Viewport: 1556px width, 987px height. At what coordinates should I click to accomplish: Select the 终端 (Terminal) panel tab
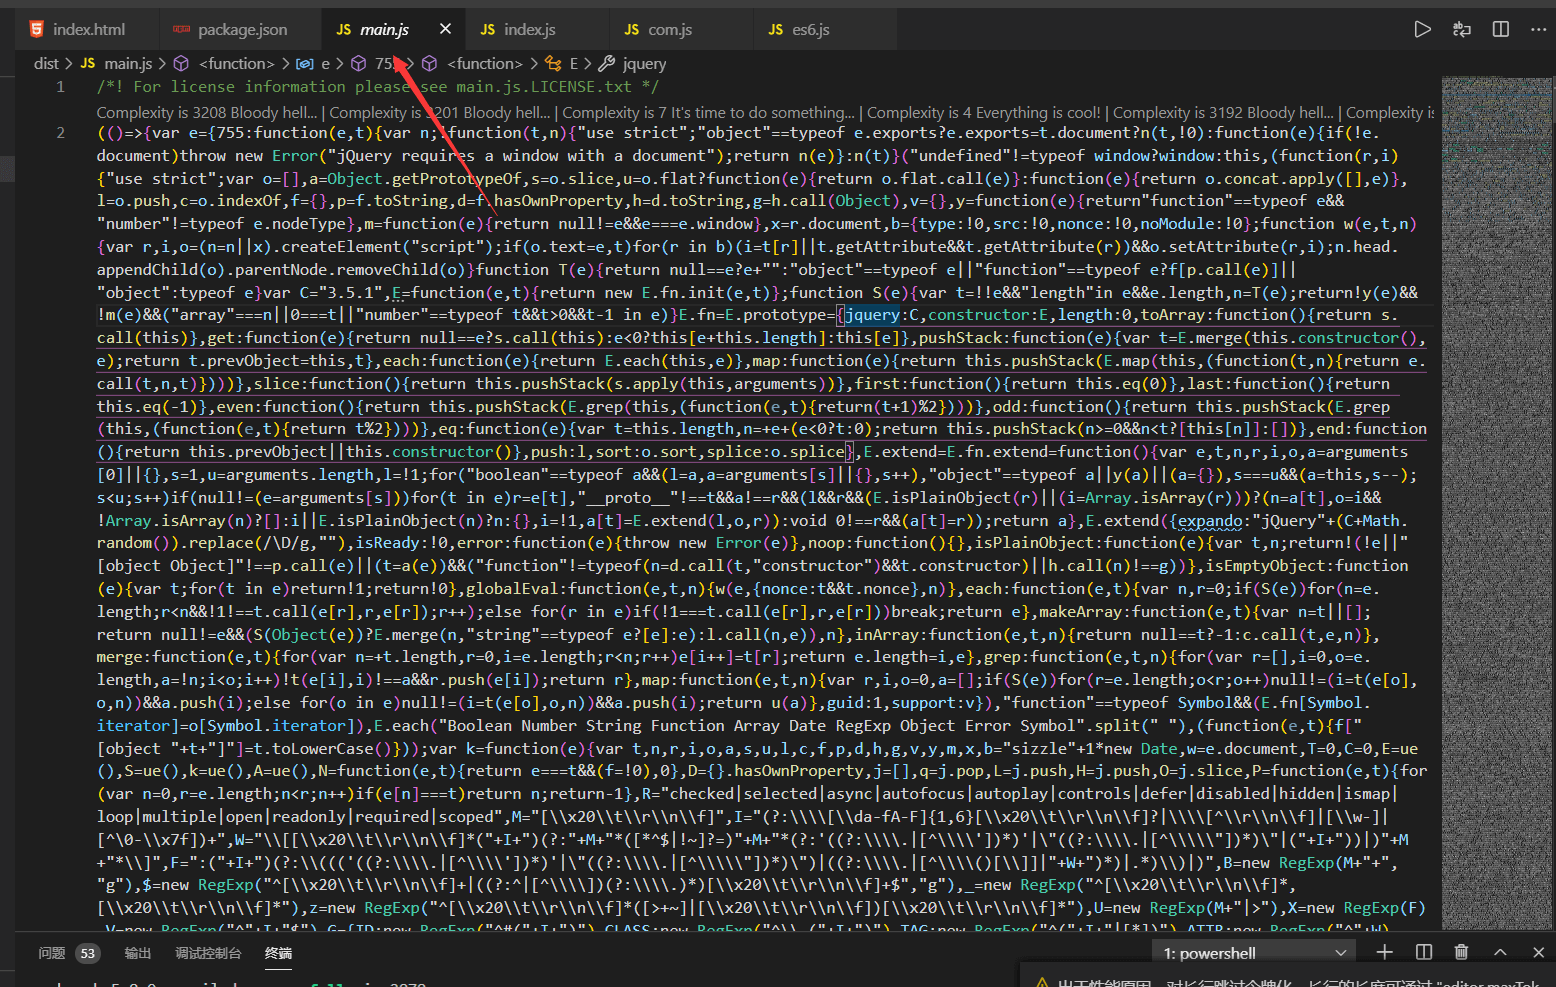(x=279, y=953)
